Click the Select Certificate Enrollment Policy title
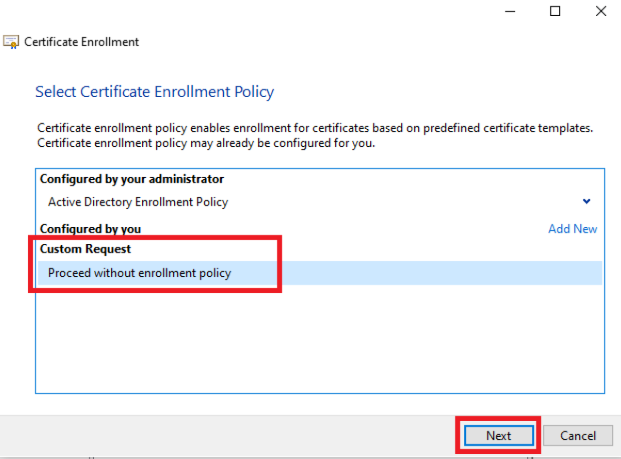The image size is (621, 459). 154,92
